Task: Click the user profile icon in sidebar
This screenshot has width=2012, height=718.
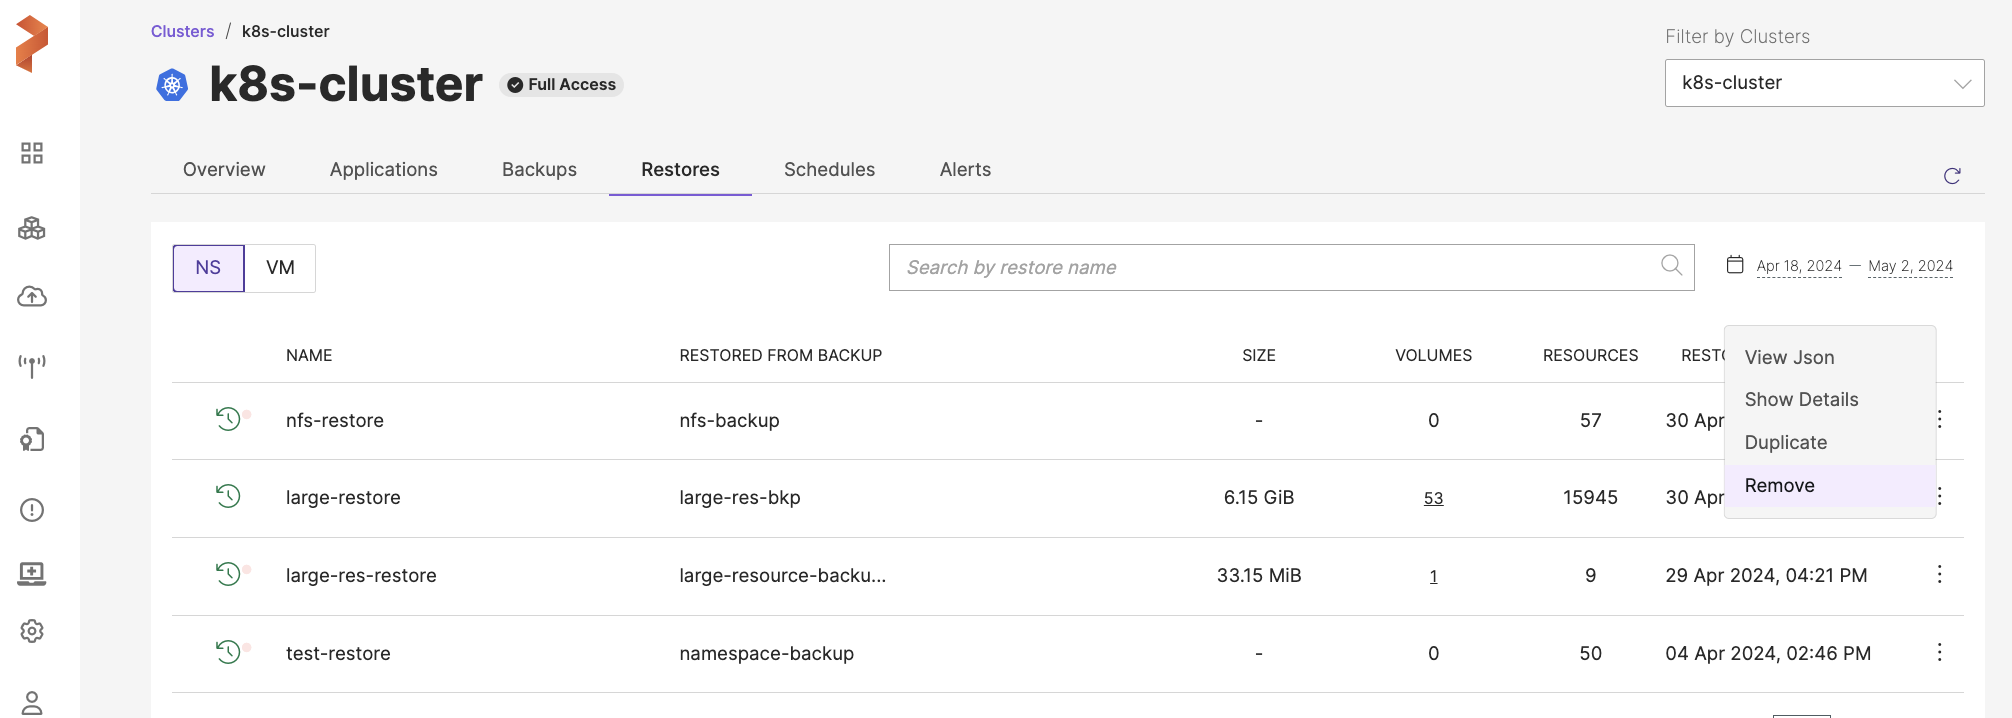Action: (x=32, y=702)
